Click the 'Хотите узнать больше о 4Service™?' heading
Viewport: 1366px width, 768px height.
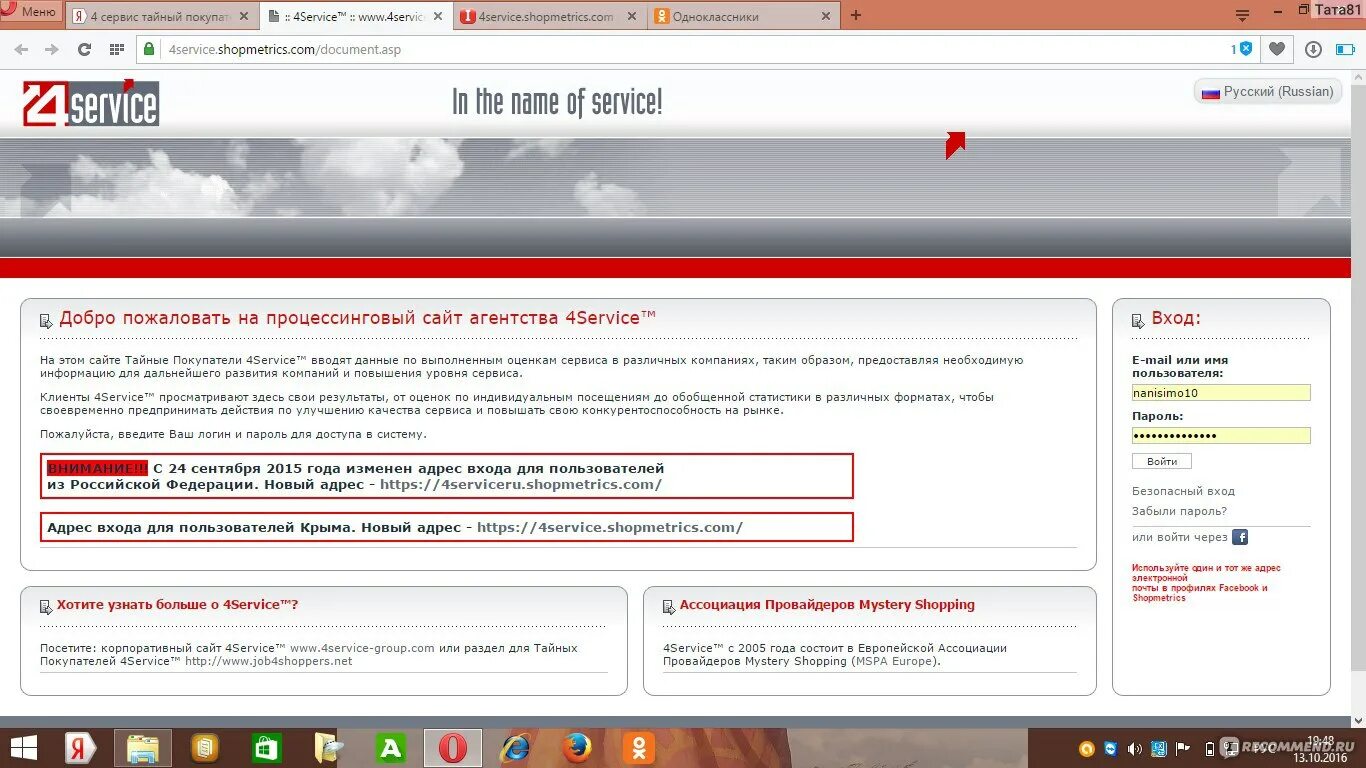(x=177, y=605)
